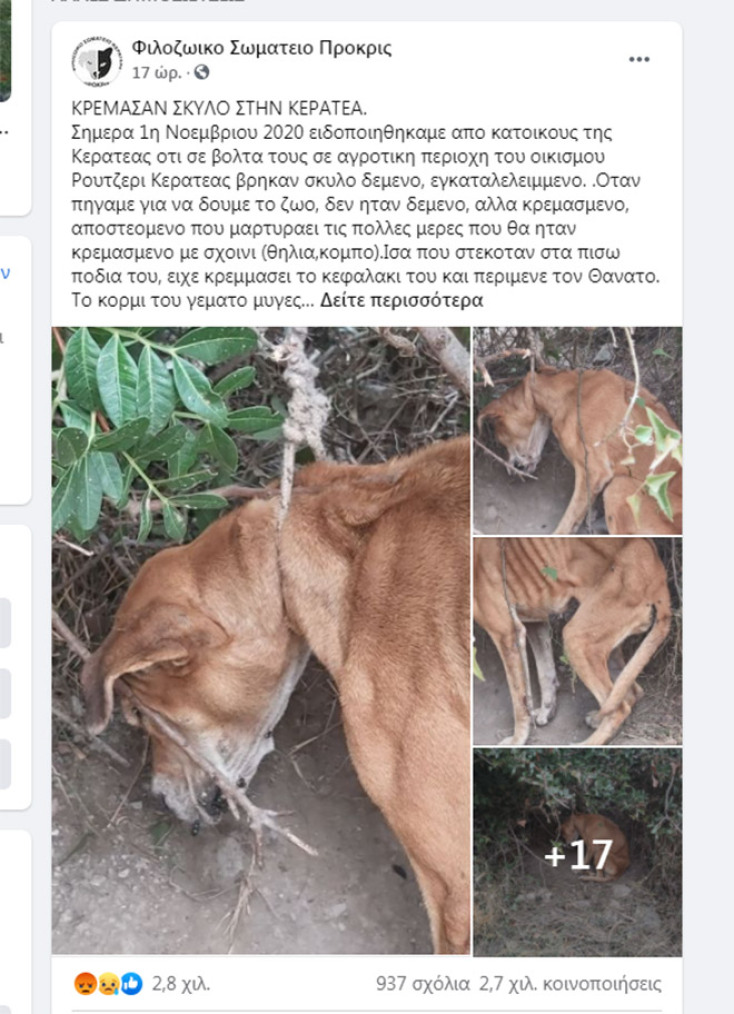
Task: Expand post with Δείτε περισσότερα
Action: point(402,301)
